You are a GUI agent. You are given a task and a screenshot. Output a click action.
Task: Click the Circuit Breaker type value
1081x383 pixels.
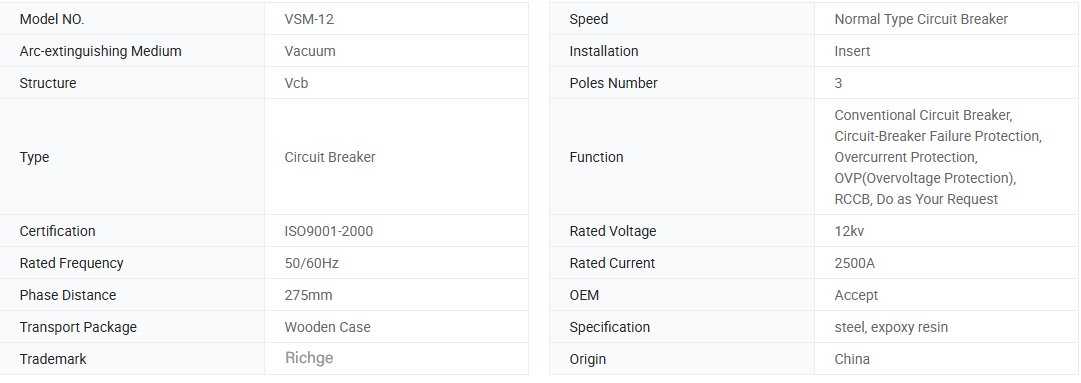[x=330, y=157]
